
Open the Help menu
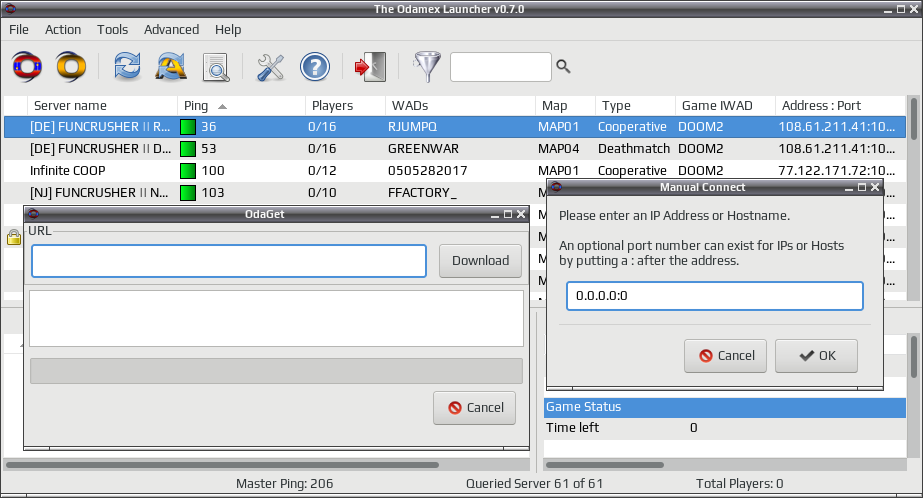pyautogui.click(x=228, y=29)
